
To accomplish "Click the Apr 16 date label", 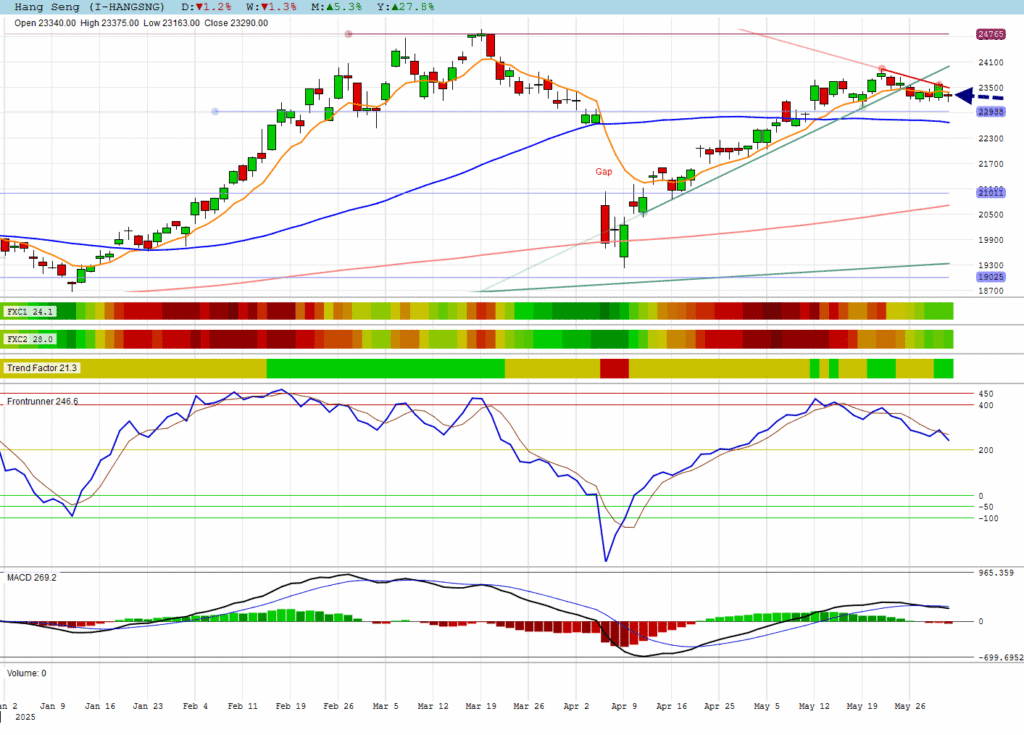I will tap(671, 706).
